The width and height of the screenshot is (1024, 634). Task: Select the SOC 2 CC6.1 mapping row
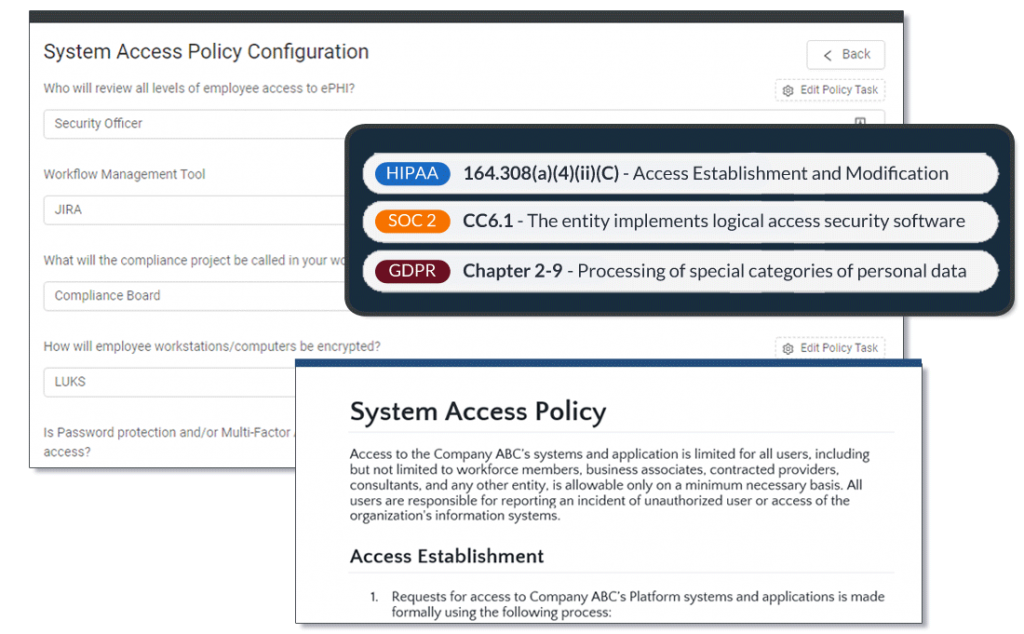[x=680, y=222]
